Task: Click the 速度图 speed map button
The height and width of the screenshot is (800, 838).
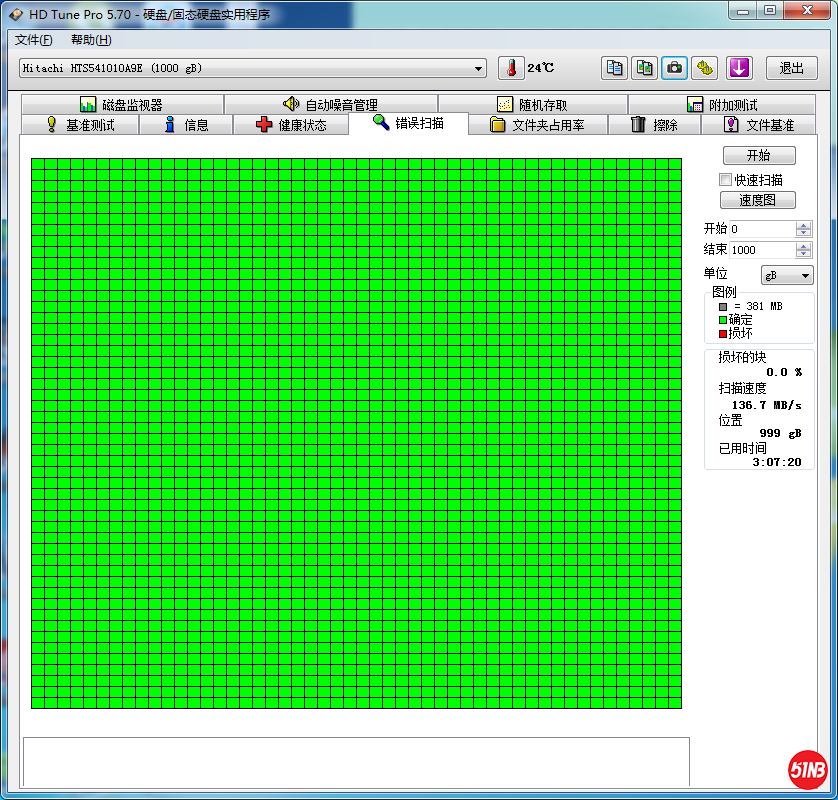Action: point(758,200)
